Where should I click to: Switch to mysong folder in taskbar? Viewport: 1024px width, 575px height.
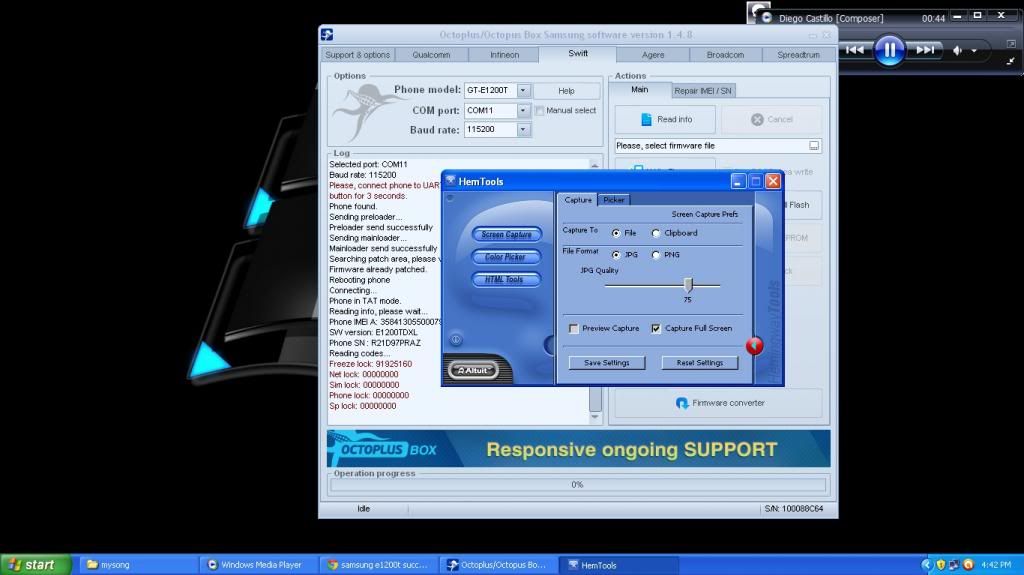[x=138, y=565]
